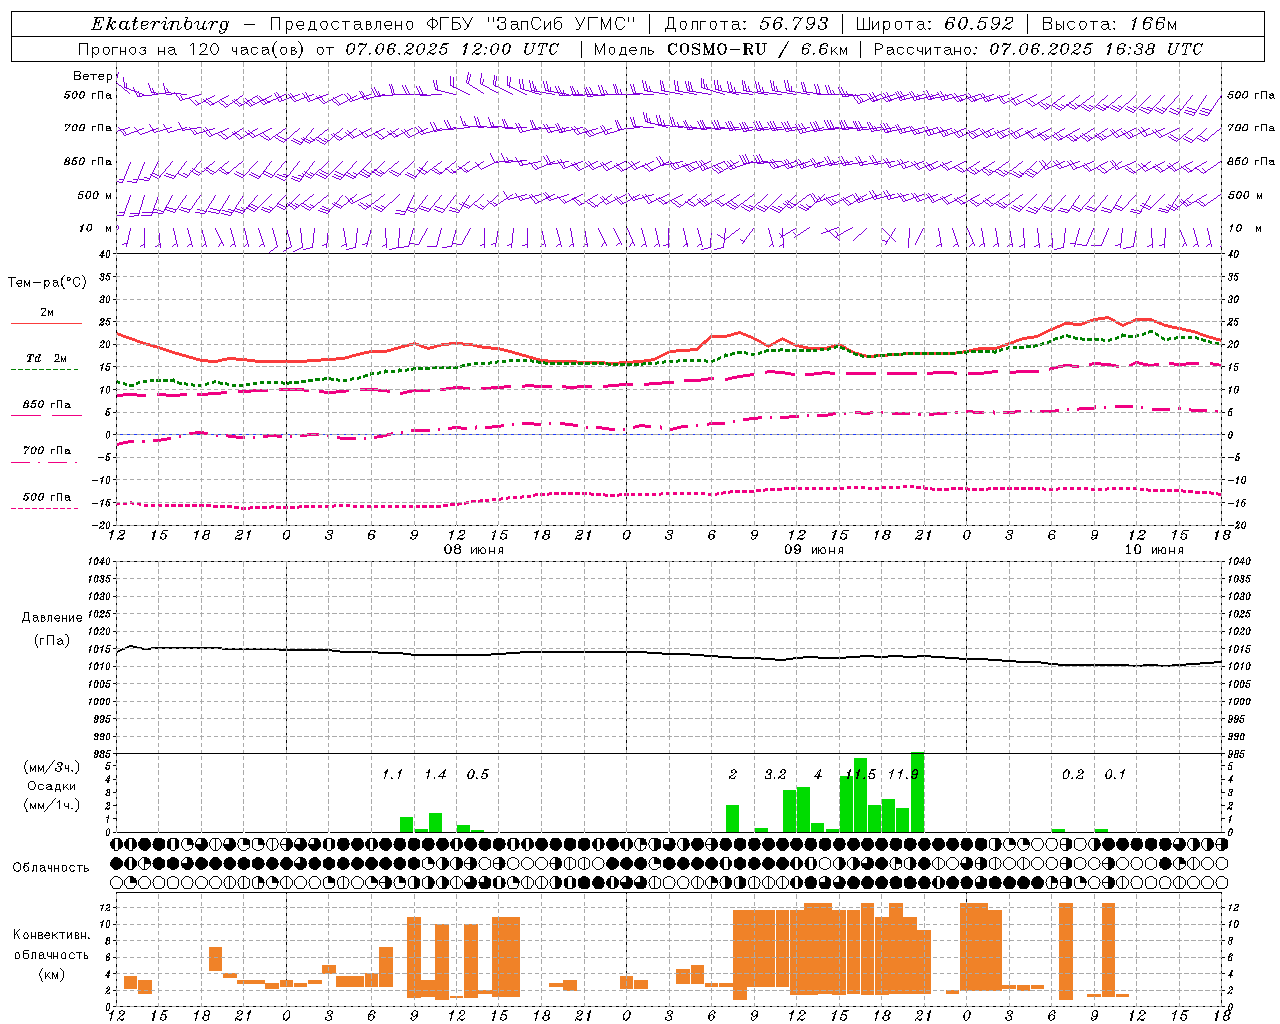Click the Конвективн. label of convective cloudiness
The width and height of the screenshot is (1280, 1024).
click(x=51, y=935)
